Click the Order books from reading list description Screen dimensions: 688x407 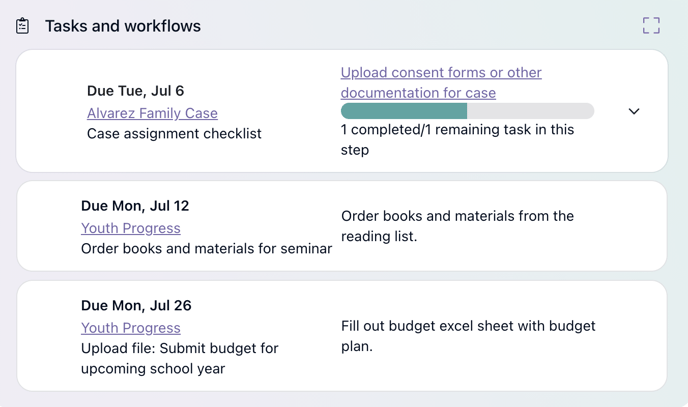(x=457, y=226)
